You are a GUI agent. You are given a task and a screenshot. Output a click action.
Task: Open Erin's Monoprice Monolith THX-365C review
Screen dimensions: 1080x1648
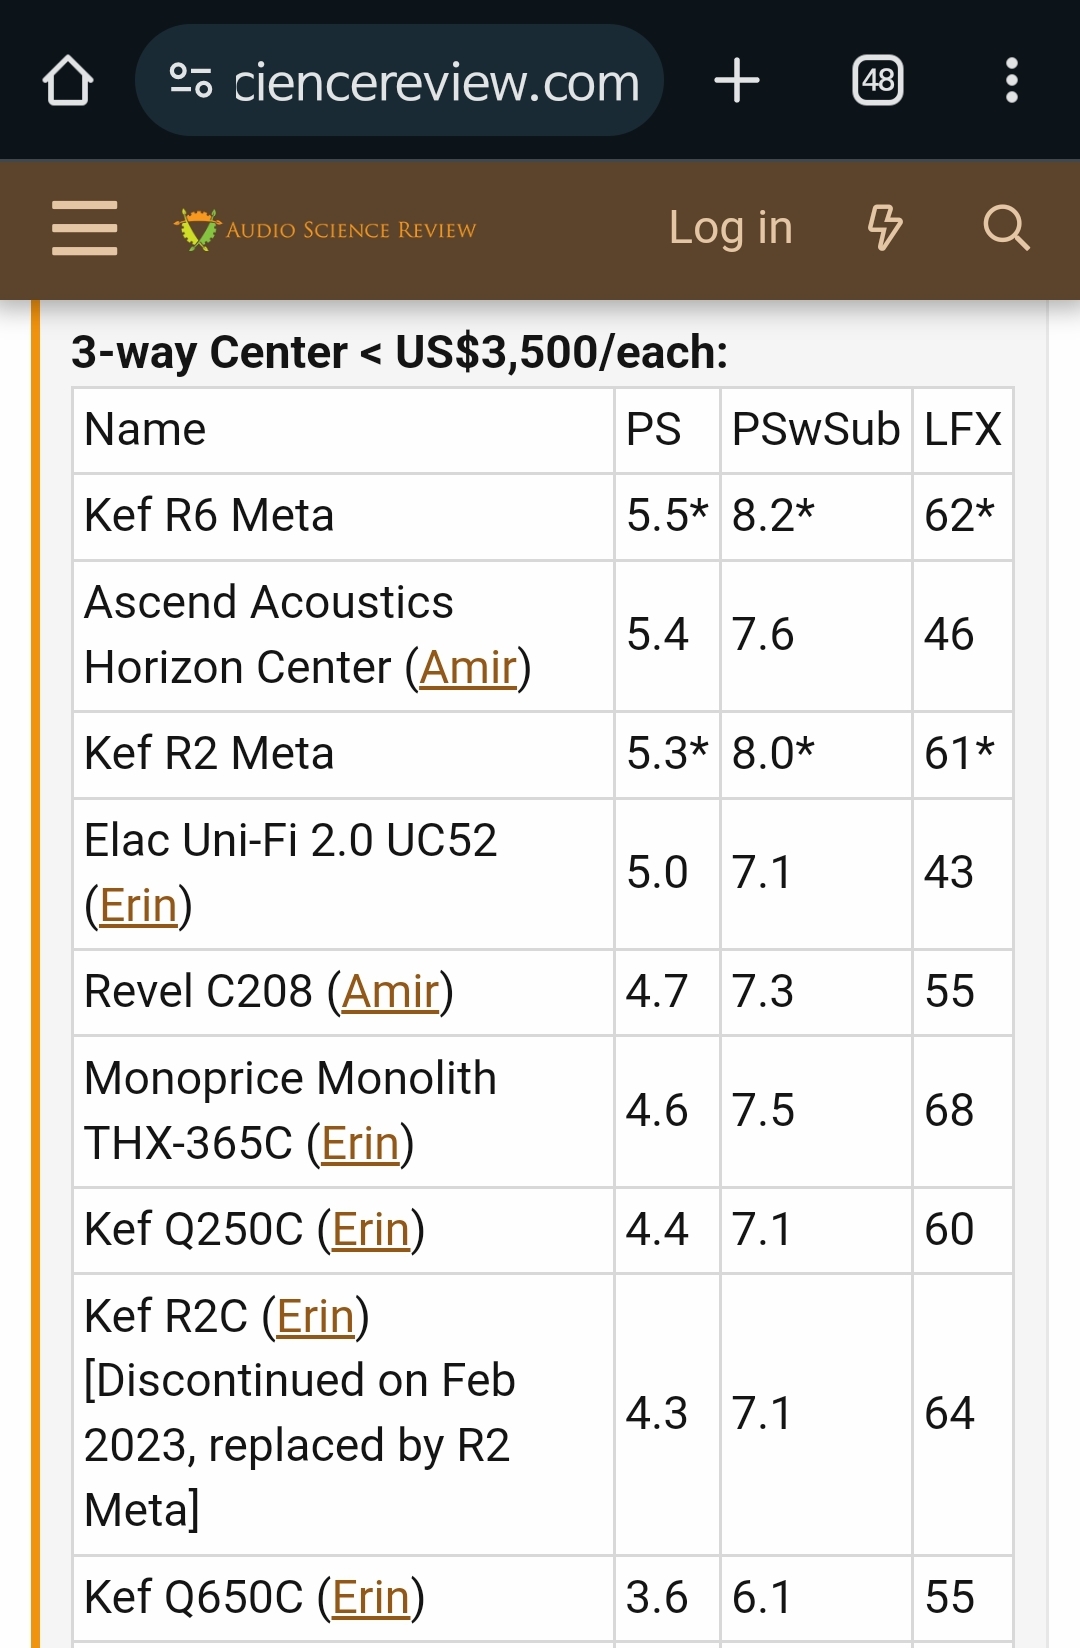360,1144
